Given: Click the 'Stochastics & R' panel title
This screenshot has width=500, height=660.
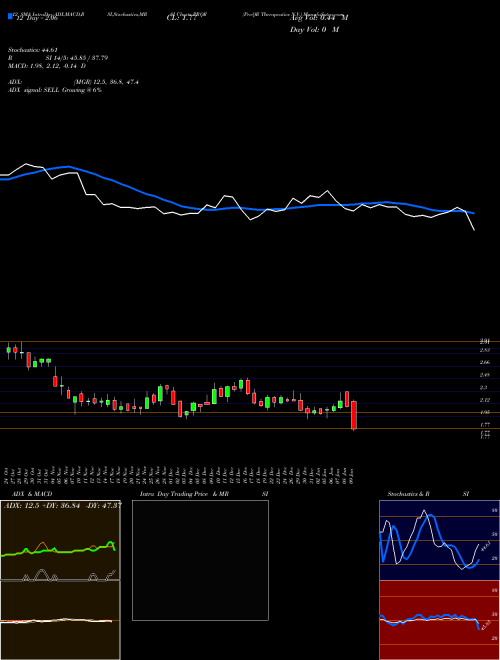Looking at the screenshot, I should [x=408, y=494].
